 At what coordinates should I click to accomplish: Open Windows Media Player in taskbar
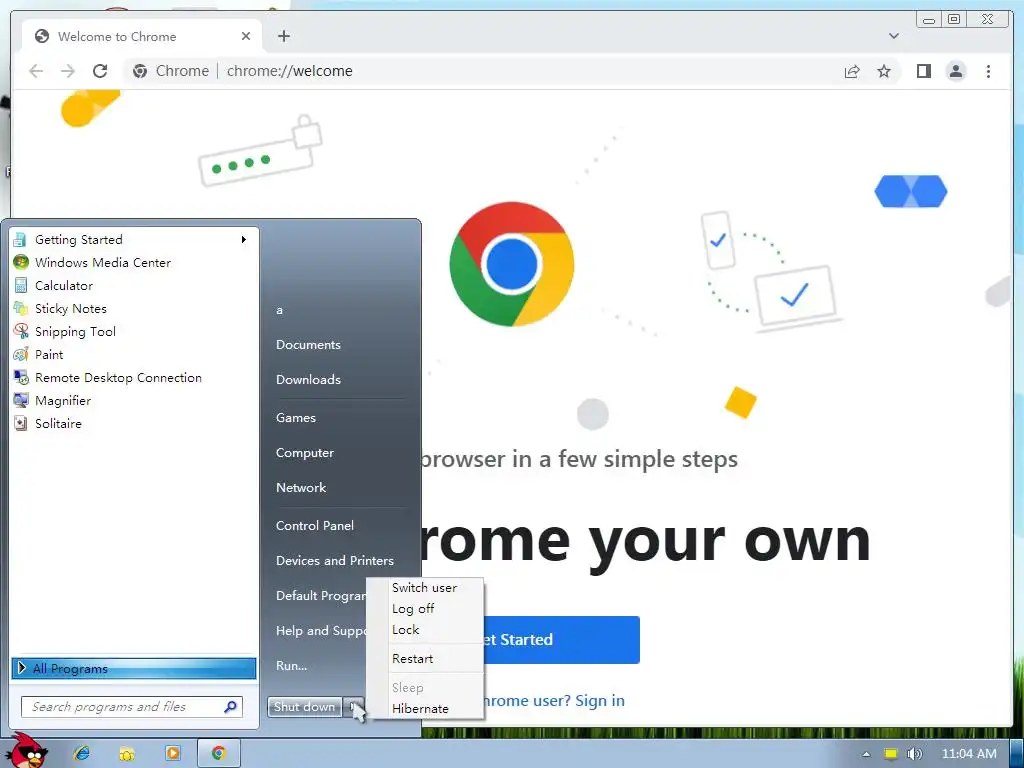[x=172, y=753]
